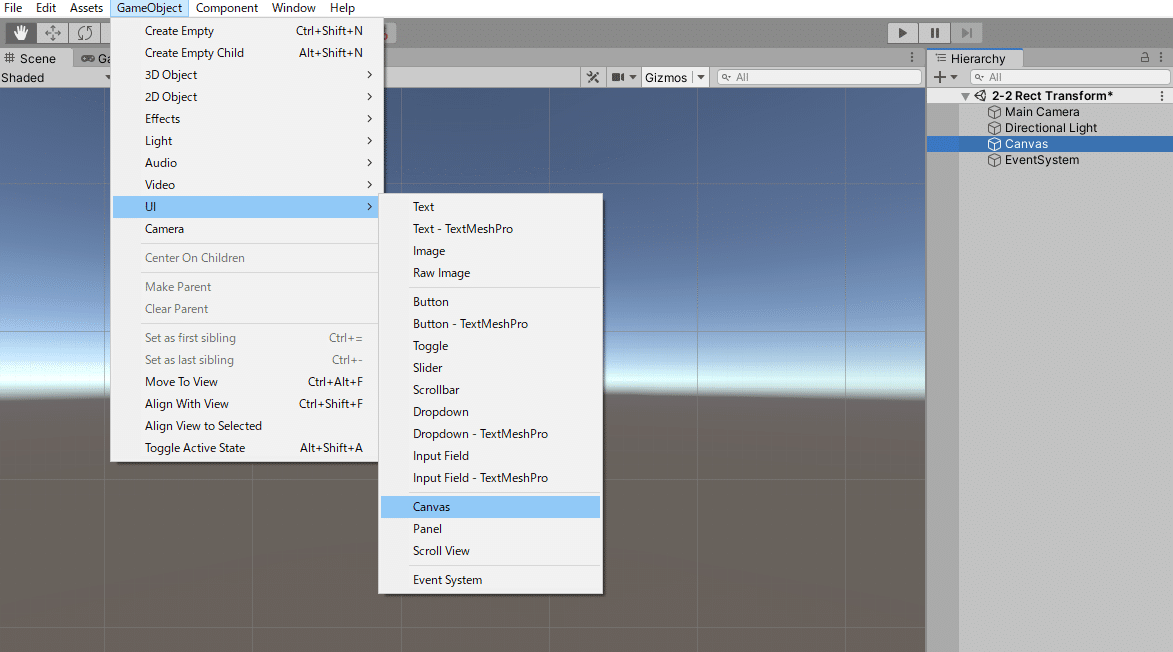Image resolution: width=1173 pixels, height=652 pixels.
Task: Close the GameObject menu
Action: coord(149,8)
